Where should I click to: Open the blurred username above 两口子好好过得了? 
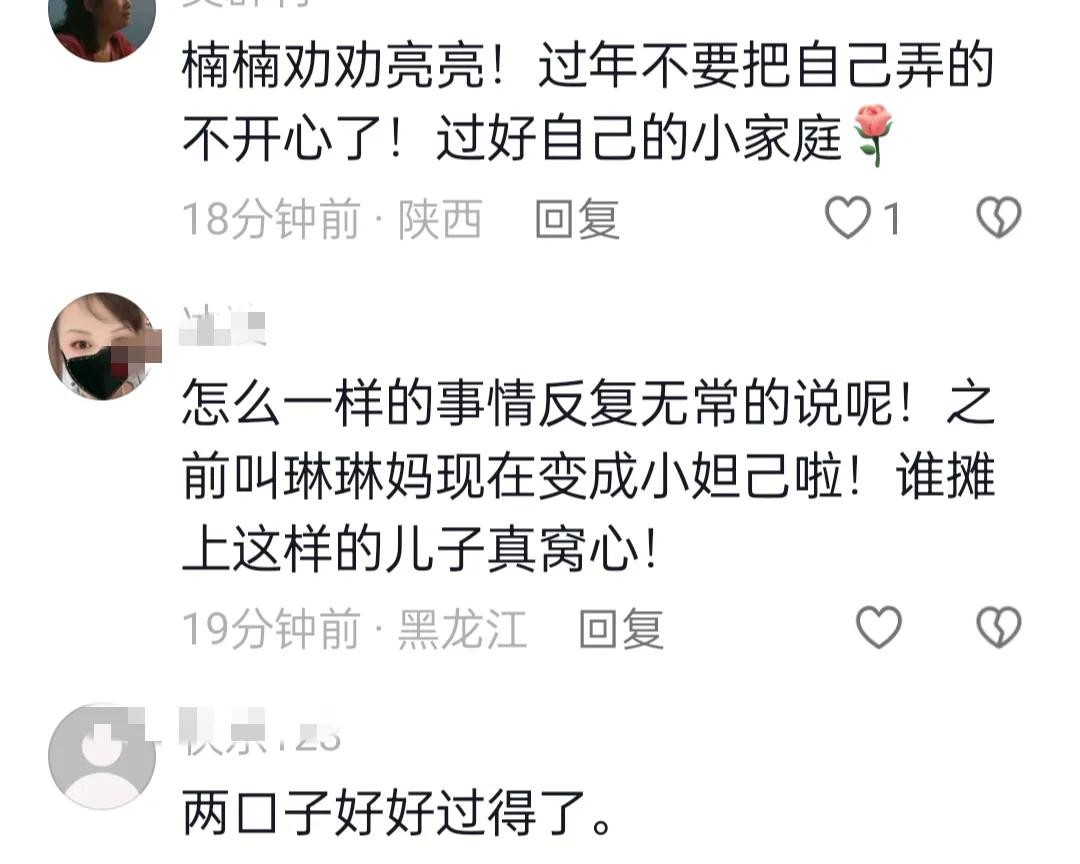[x=260, y=729]
